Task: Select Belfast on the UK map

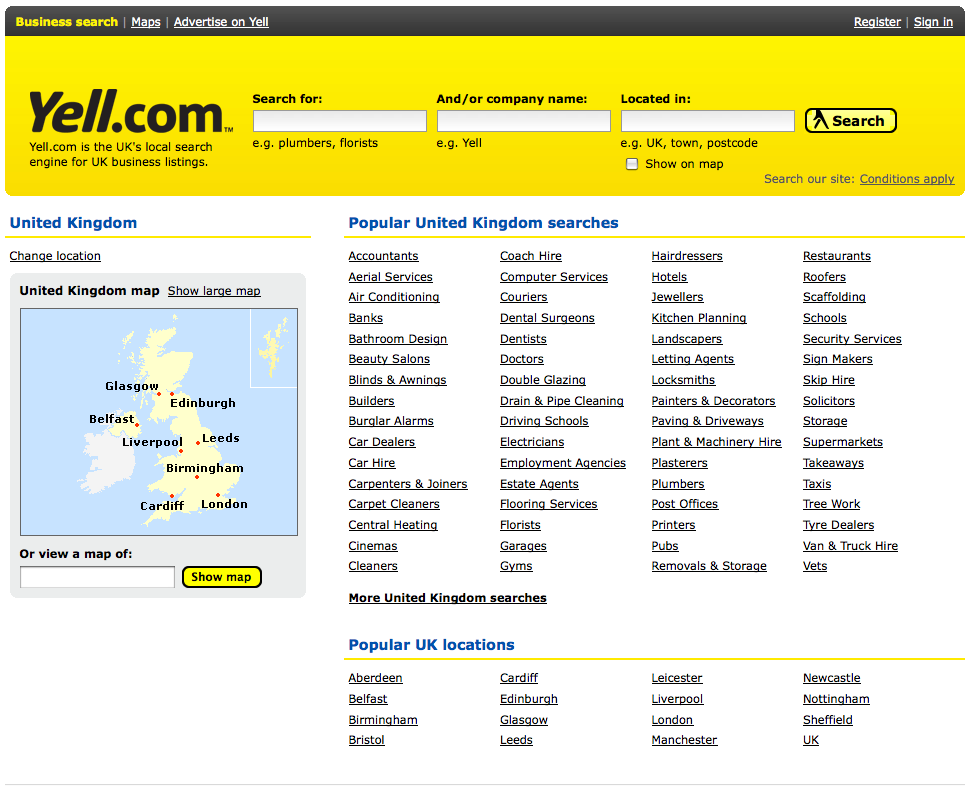Action: pos(111,419)
